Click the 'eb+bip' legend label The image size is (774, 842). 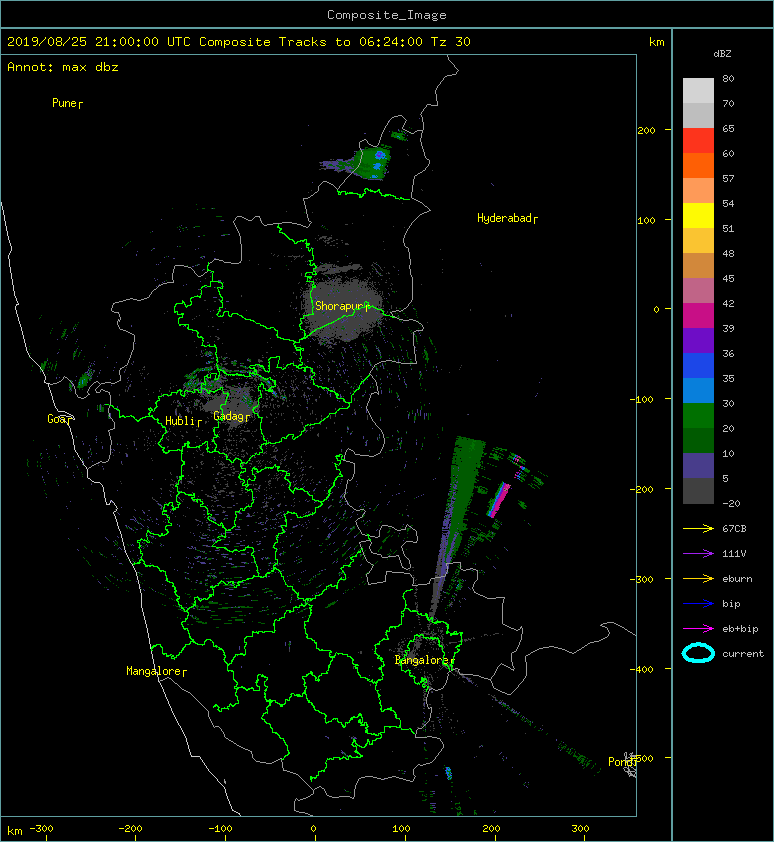(740, 628)
